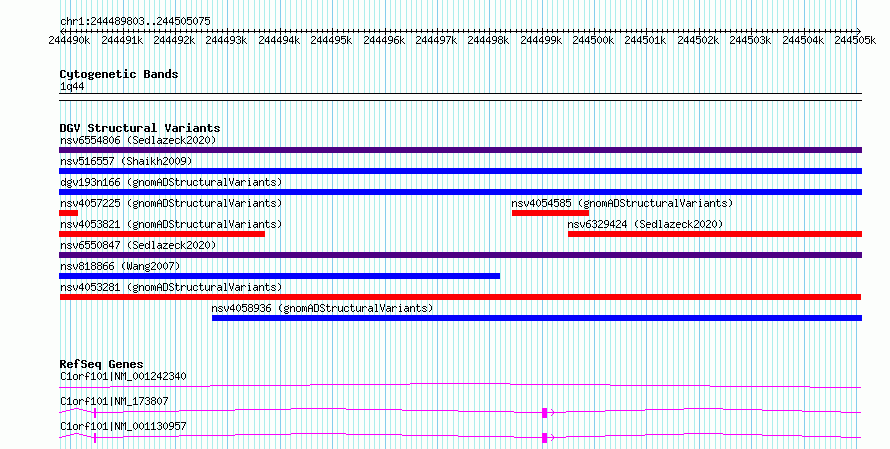The height and width of the screenshot is (449, 890).
Task: Click the 244496k ruler tick label
Action: (x=384, y=40)
